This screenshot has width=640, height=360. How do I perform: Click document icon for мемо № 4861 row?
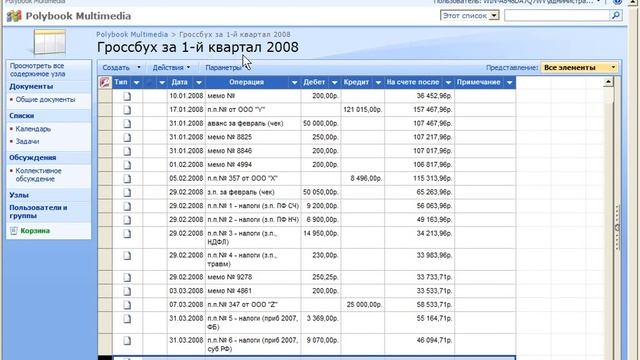coord(127,291)
